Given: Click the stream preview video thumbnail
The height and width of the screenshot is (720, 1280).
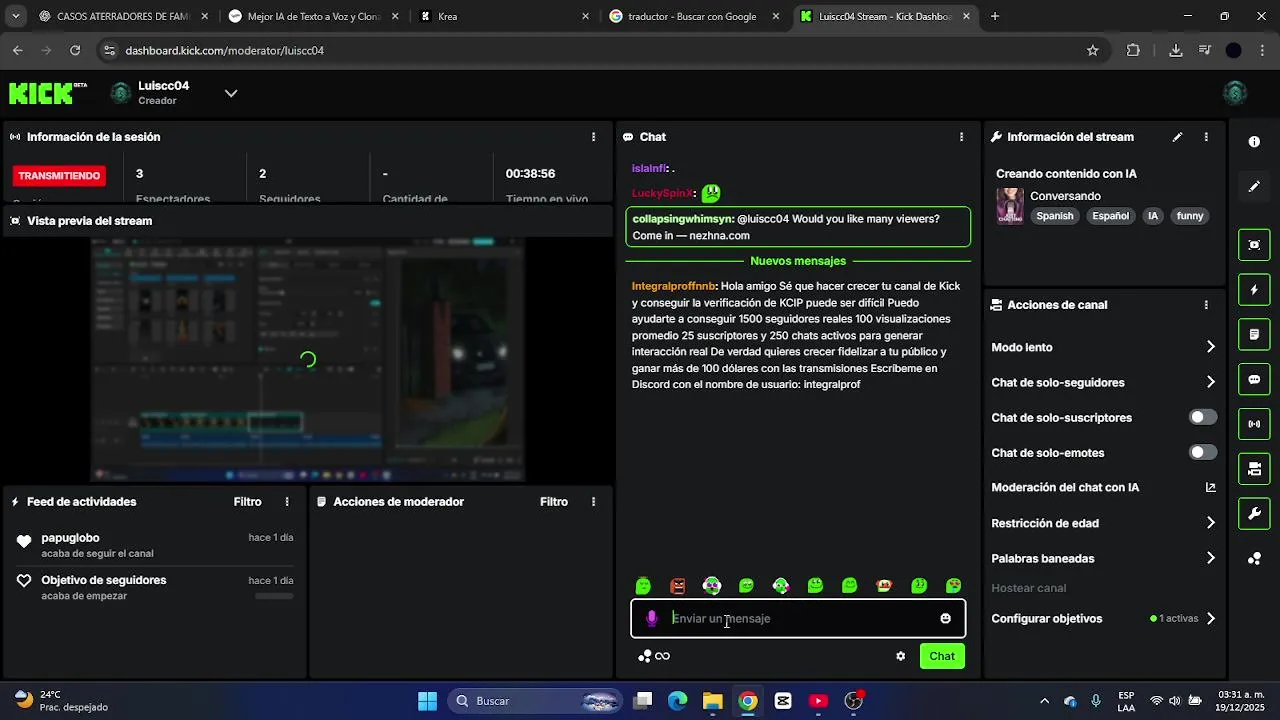Looking at the screenshot, I should [308, 359].
